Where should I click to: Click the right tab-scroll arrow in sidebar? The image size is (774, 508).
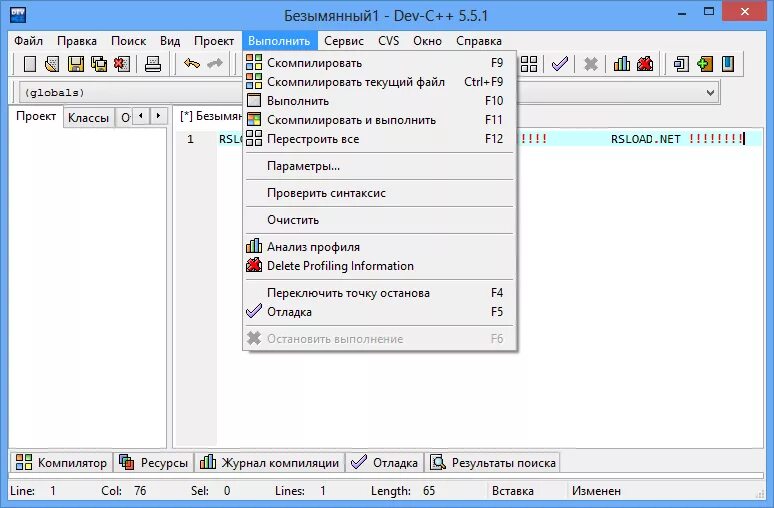point(158,116)
